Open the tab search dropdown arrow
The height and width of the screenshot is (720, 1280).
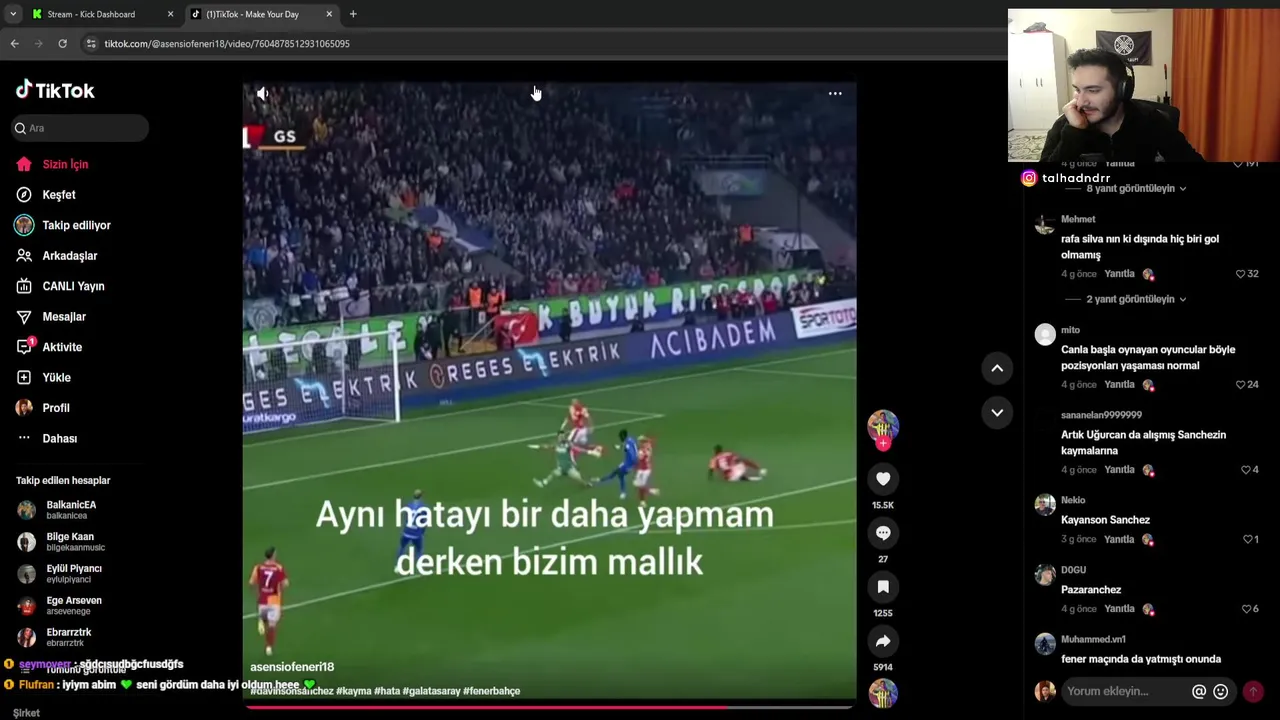click(x=12, y=14)
